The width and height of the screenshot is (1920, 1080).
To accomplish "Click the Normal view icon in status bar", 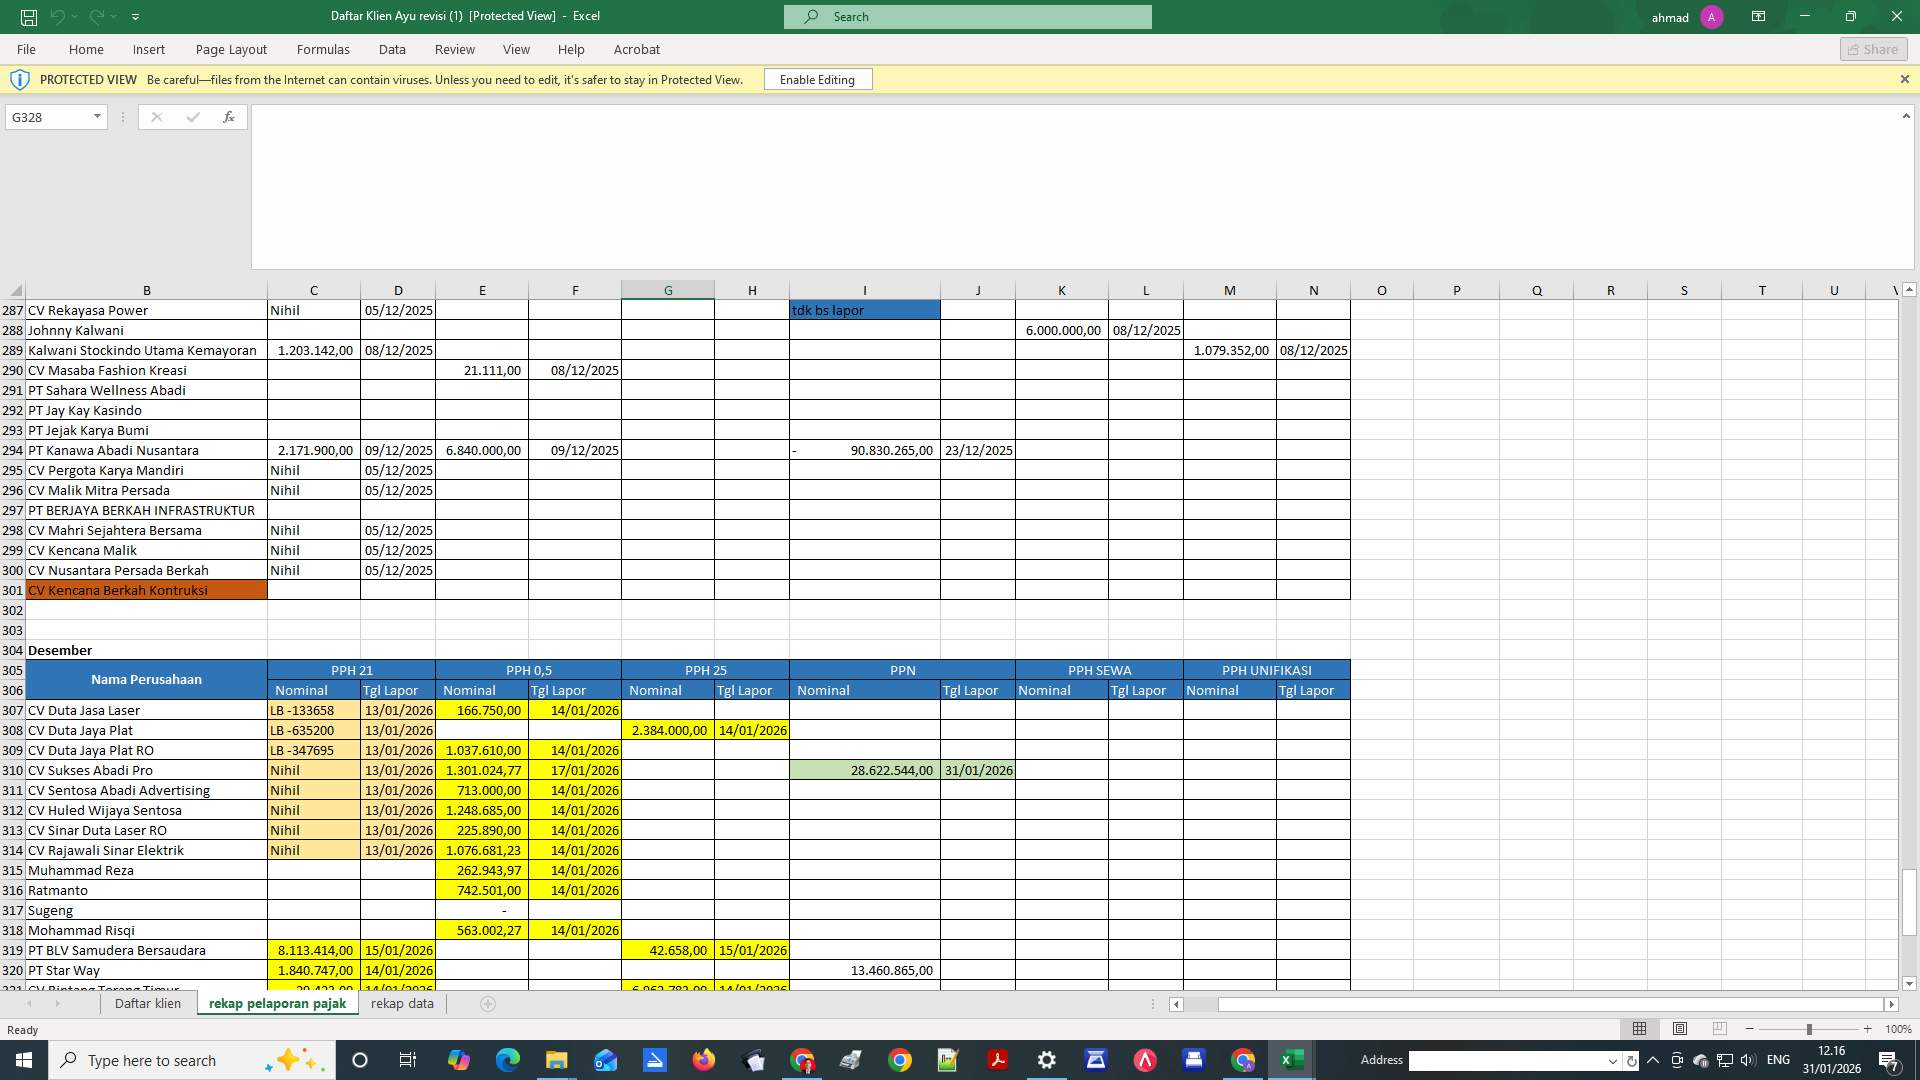I will [x=1638, y=1028].
